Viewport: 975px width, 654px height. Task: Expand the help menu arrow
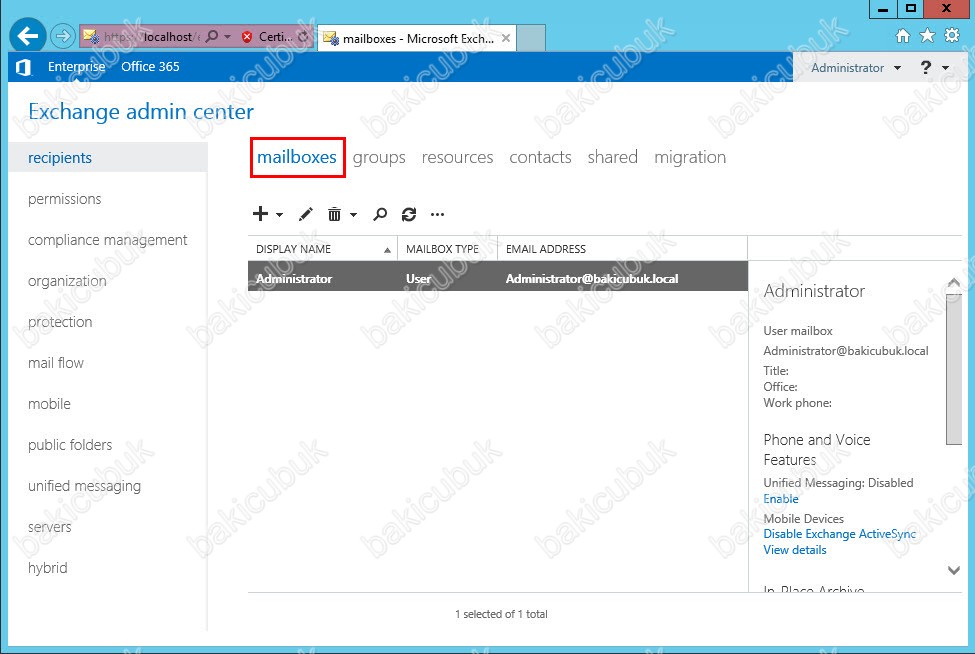(945, 68)
